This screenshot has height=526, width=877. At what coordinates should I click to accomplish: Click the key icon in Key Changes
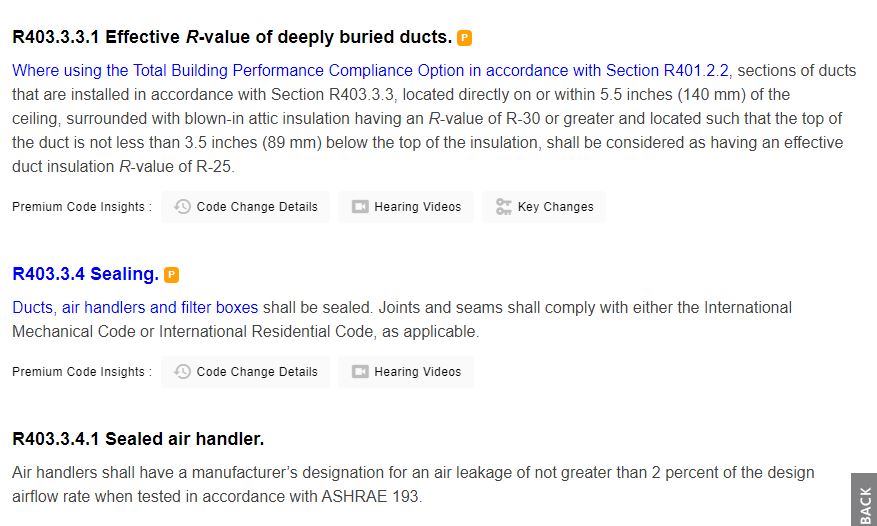pyautogui.click(x=504, y=207)
